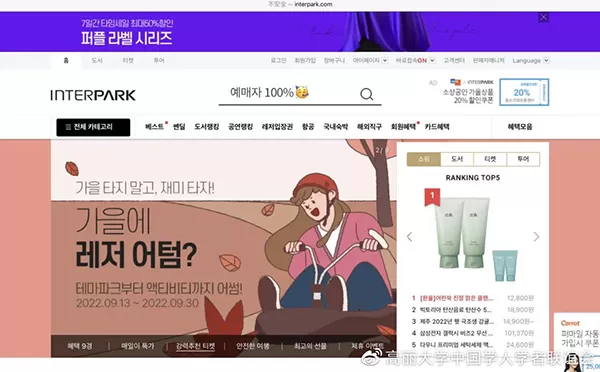
Task: Switch to 도서 tab in top bar
Action: (x=97, y=60)
